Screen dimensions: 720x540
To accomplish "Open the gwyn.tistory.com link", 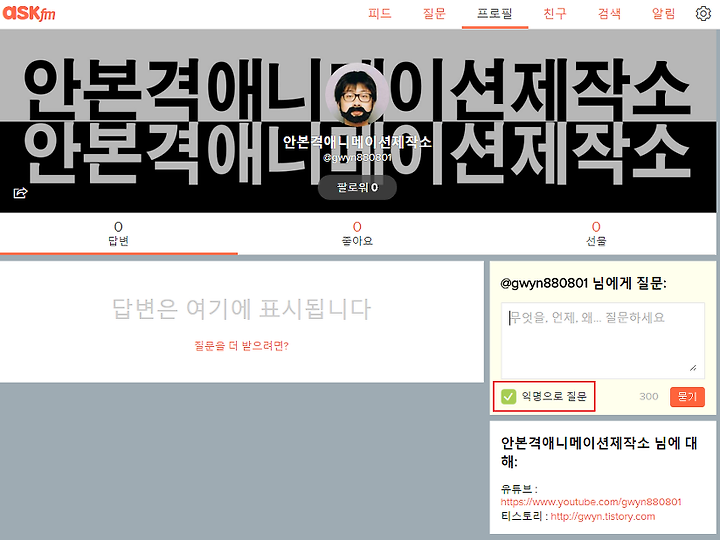I will click(603, 517).
